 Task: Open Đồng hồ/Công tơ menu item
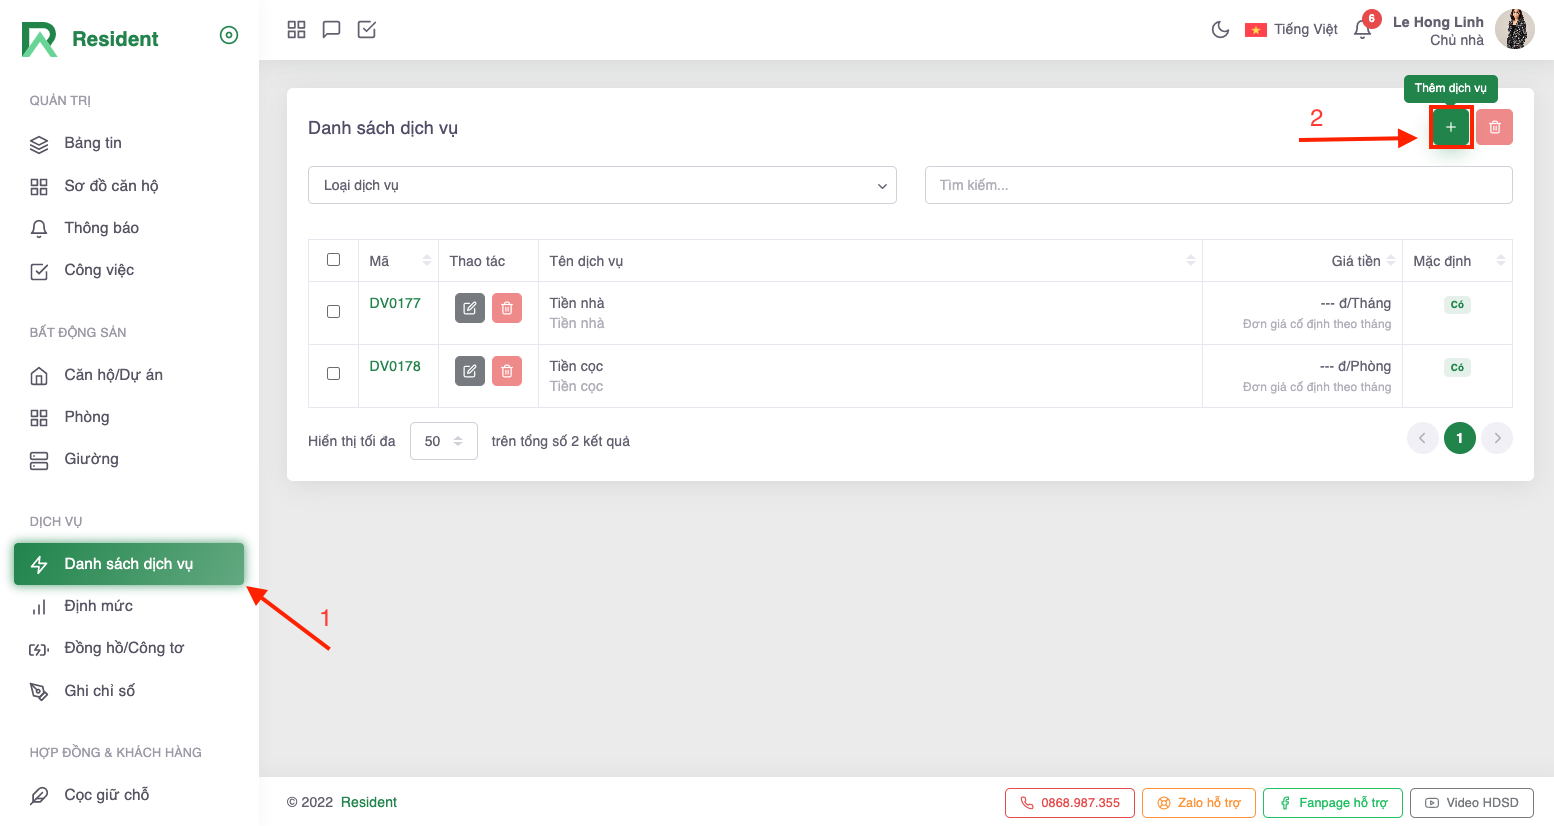coord(124,648)
